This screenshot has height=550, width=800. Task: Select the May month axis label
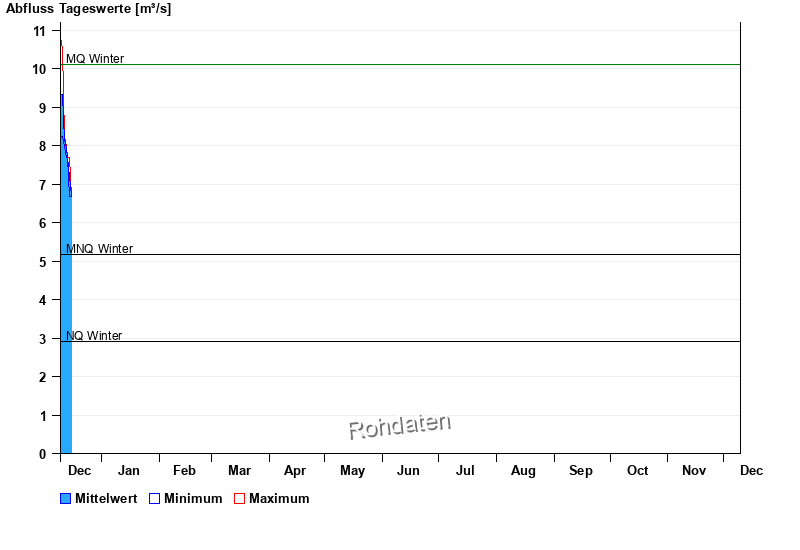coord(352,471)
